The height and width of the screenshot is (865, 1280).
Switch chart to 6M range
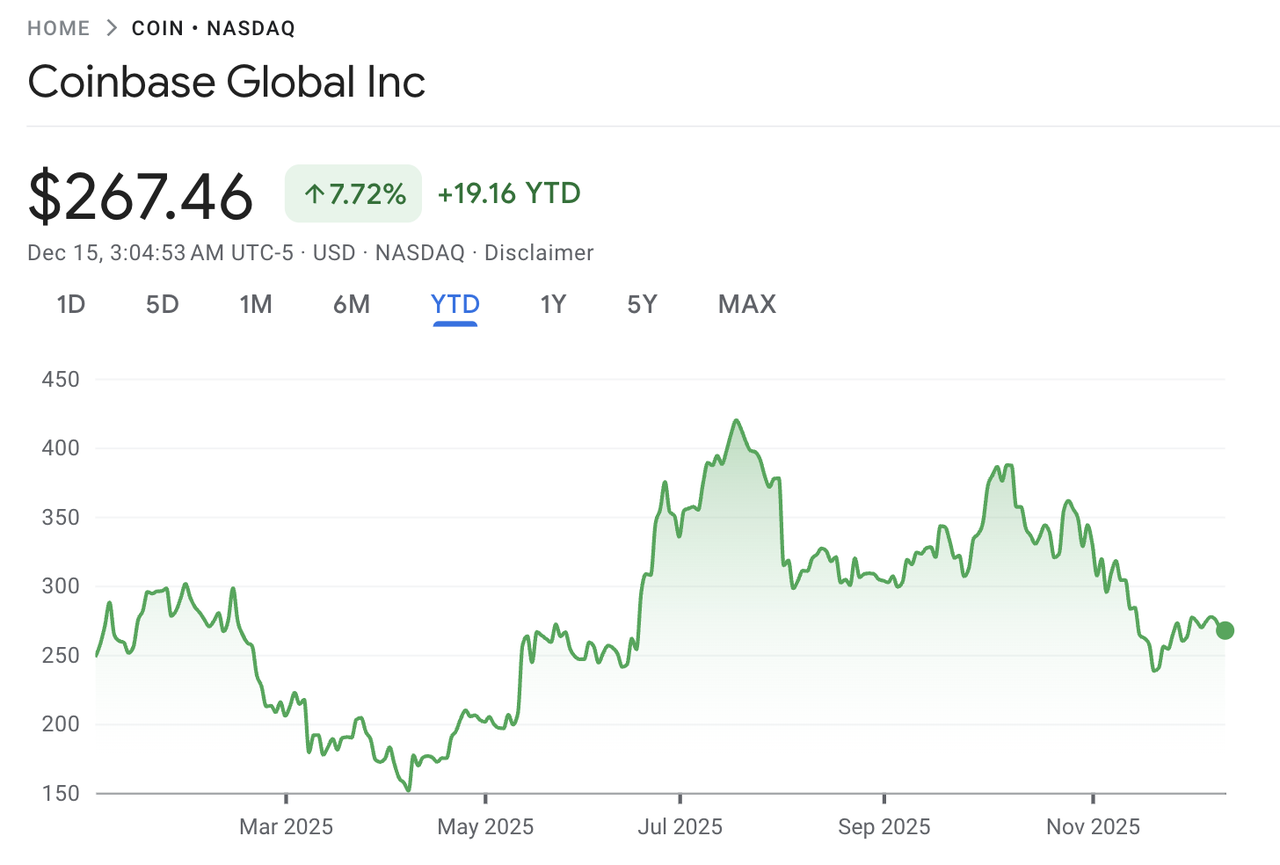pos(351,304)
